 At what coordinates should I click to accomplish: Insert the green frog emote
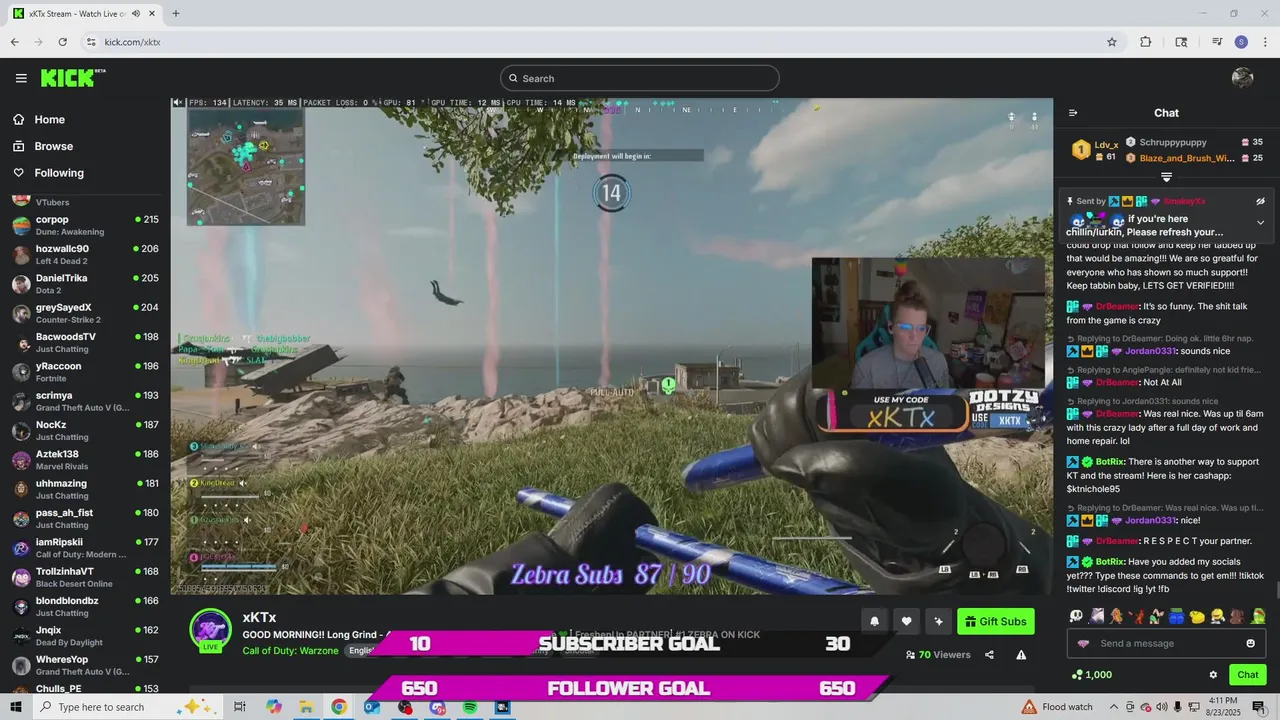(x=1258, y=616)
